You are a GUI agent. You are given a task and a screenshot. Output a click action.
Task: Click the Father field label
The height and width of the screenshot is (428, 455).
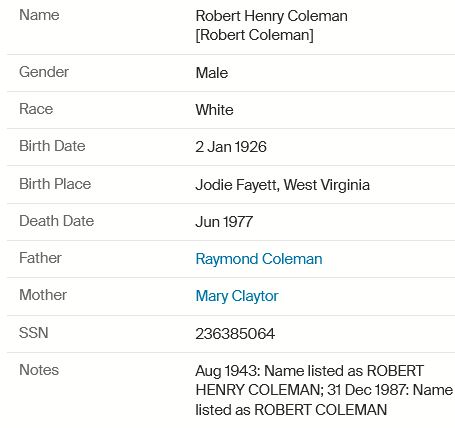click(x=40, y=258)
